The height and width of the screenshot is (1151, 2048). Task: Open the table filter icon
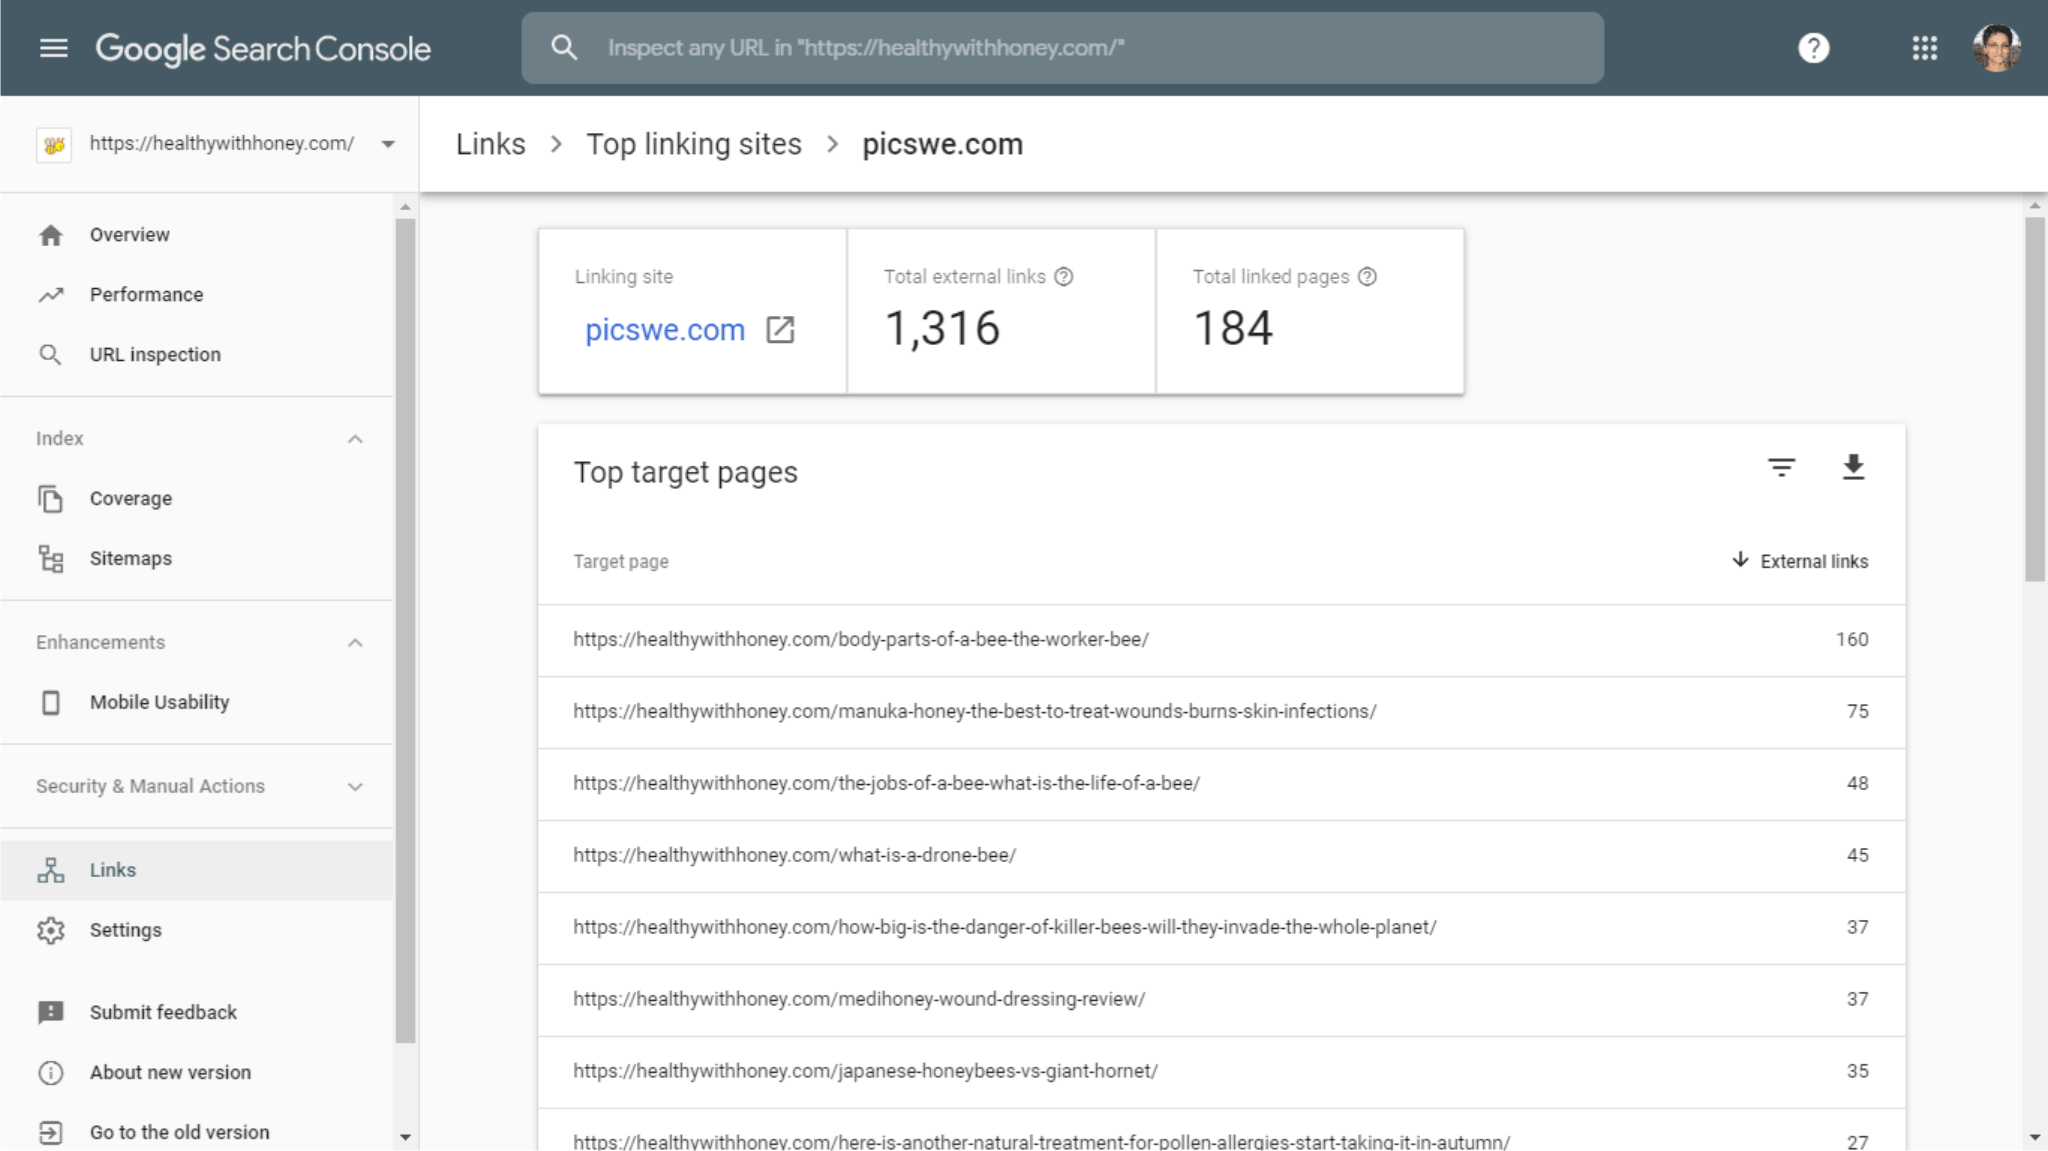[1781, 467]
